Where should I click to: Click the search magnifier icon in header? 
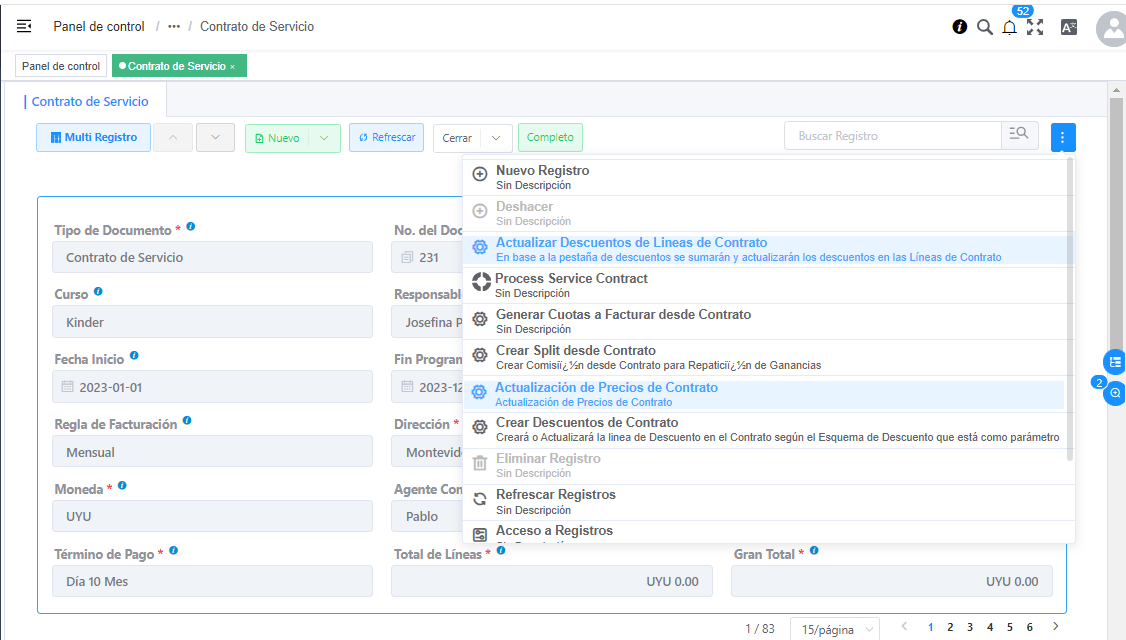point(985,27)
